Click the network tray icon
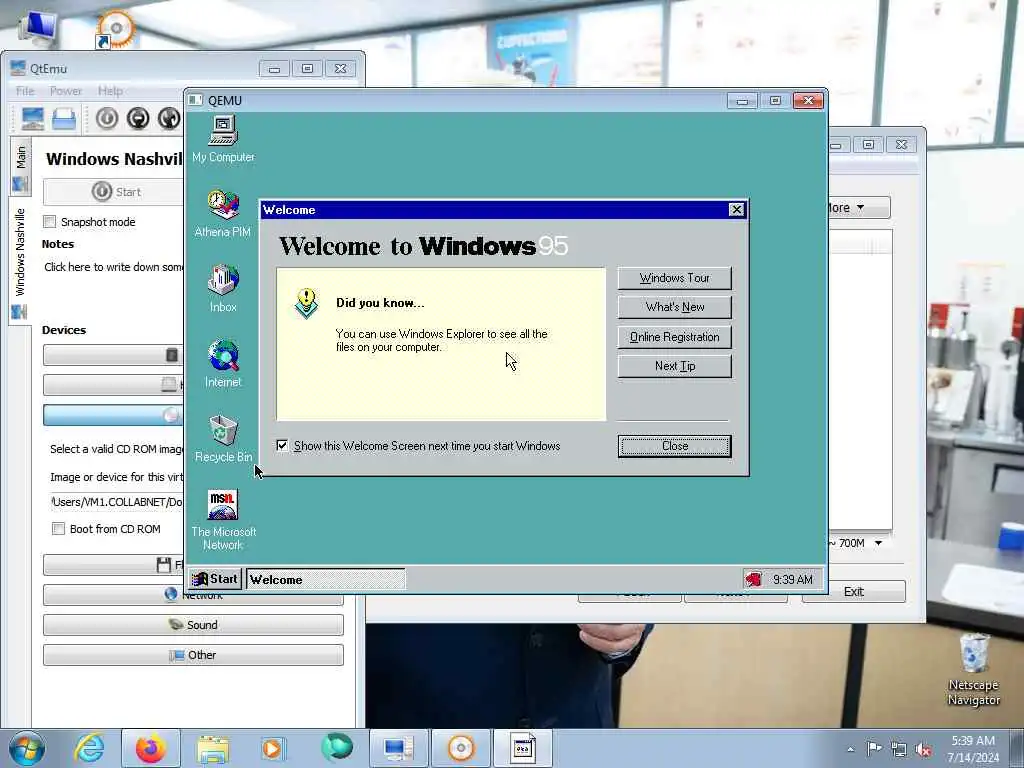Viewport: 1024px width, 768px height. 899,750
